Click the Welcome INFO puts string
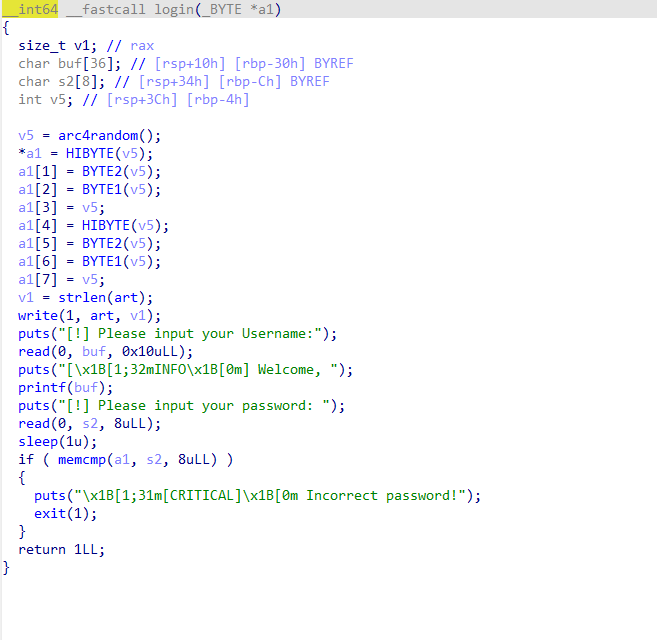Image resolution: width=657 pixels, height=640 pixels. (198, 370)
